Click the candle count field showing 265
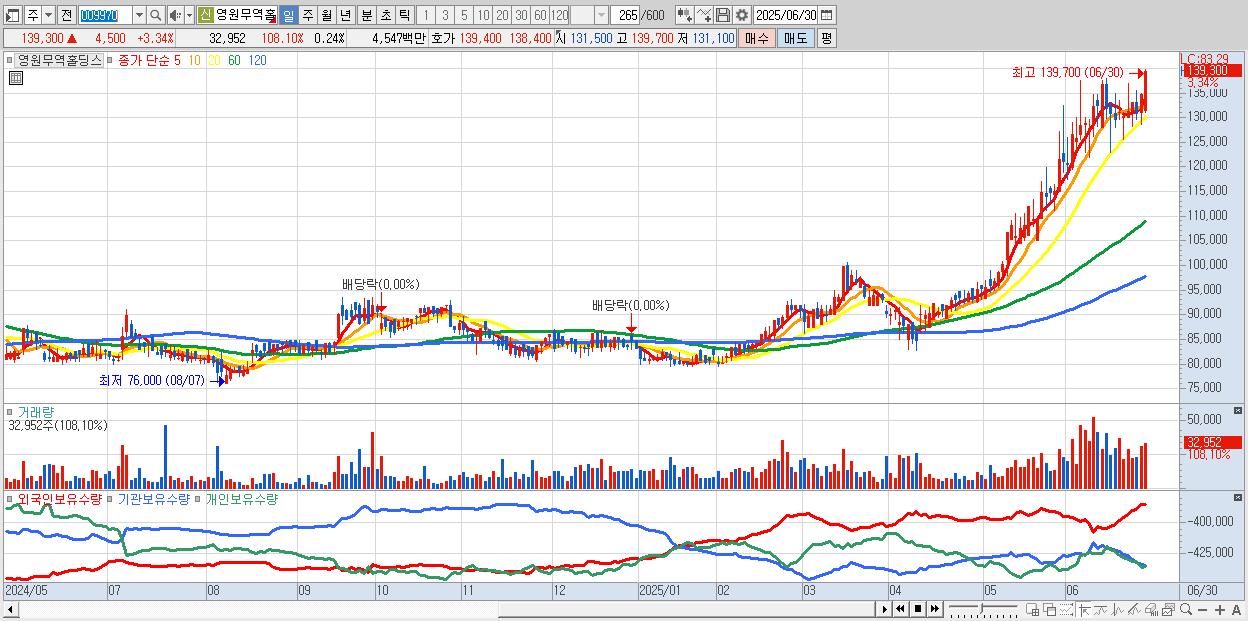Screen dimensions: 1248x621 pos(626,15)
